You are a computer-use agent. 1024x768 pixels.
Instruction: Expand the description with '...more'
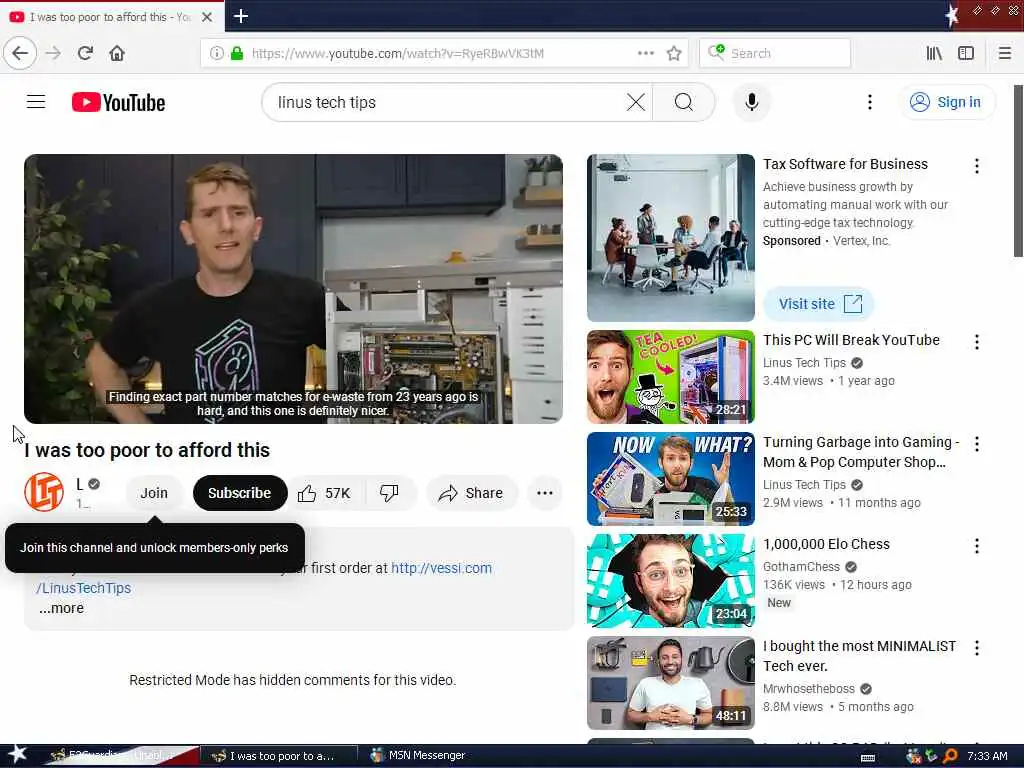coord(61,608)
